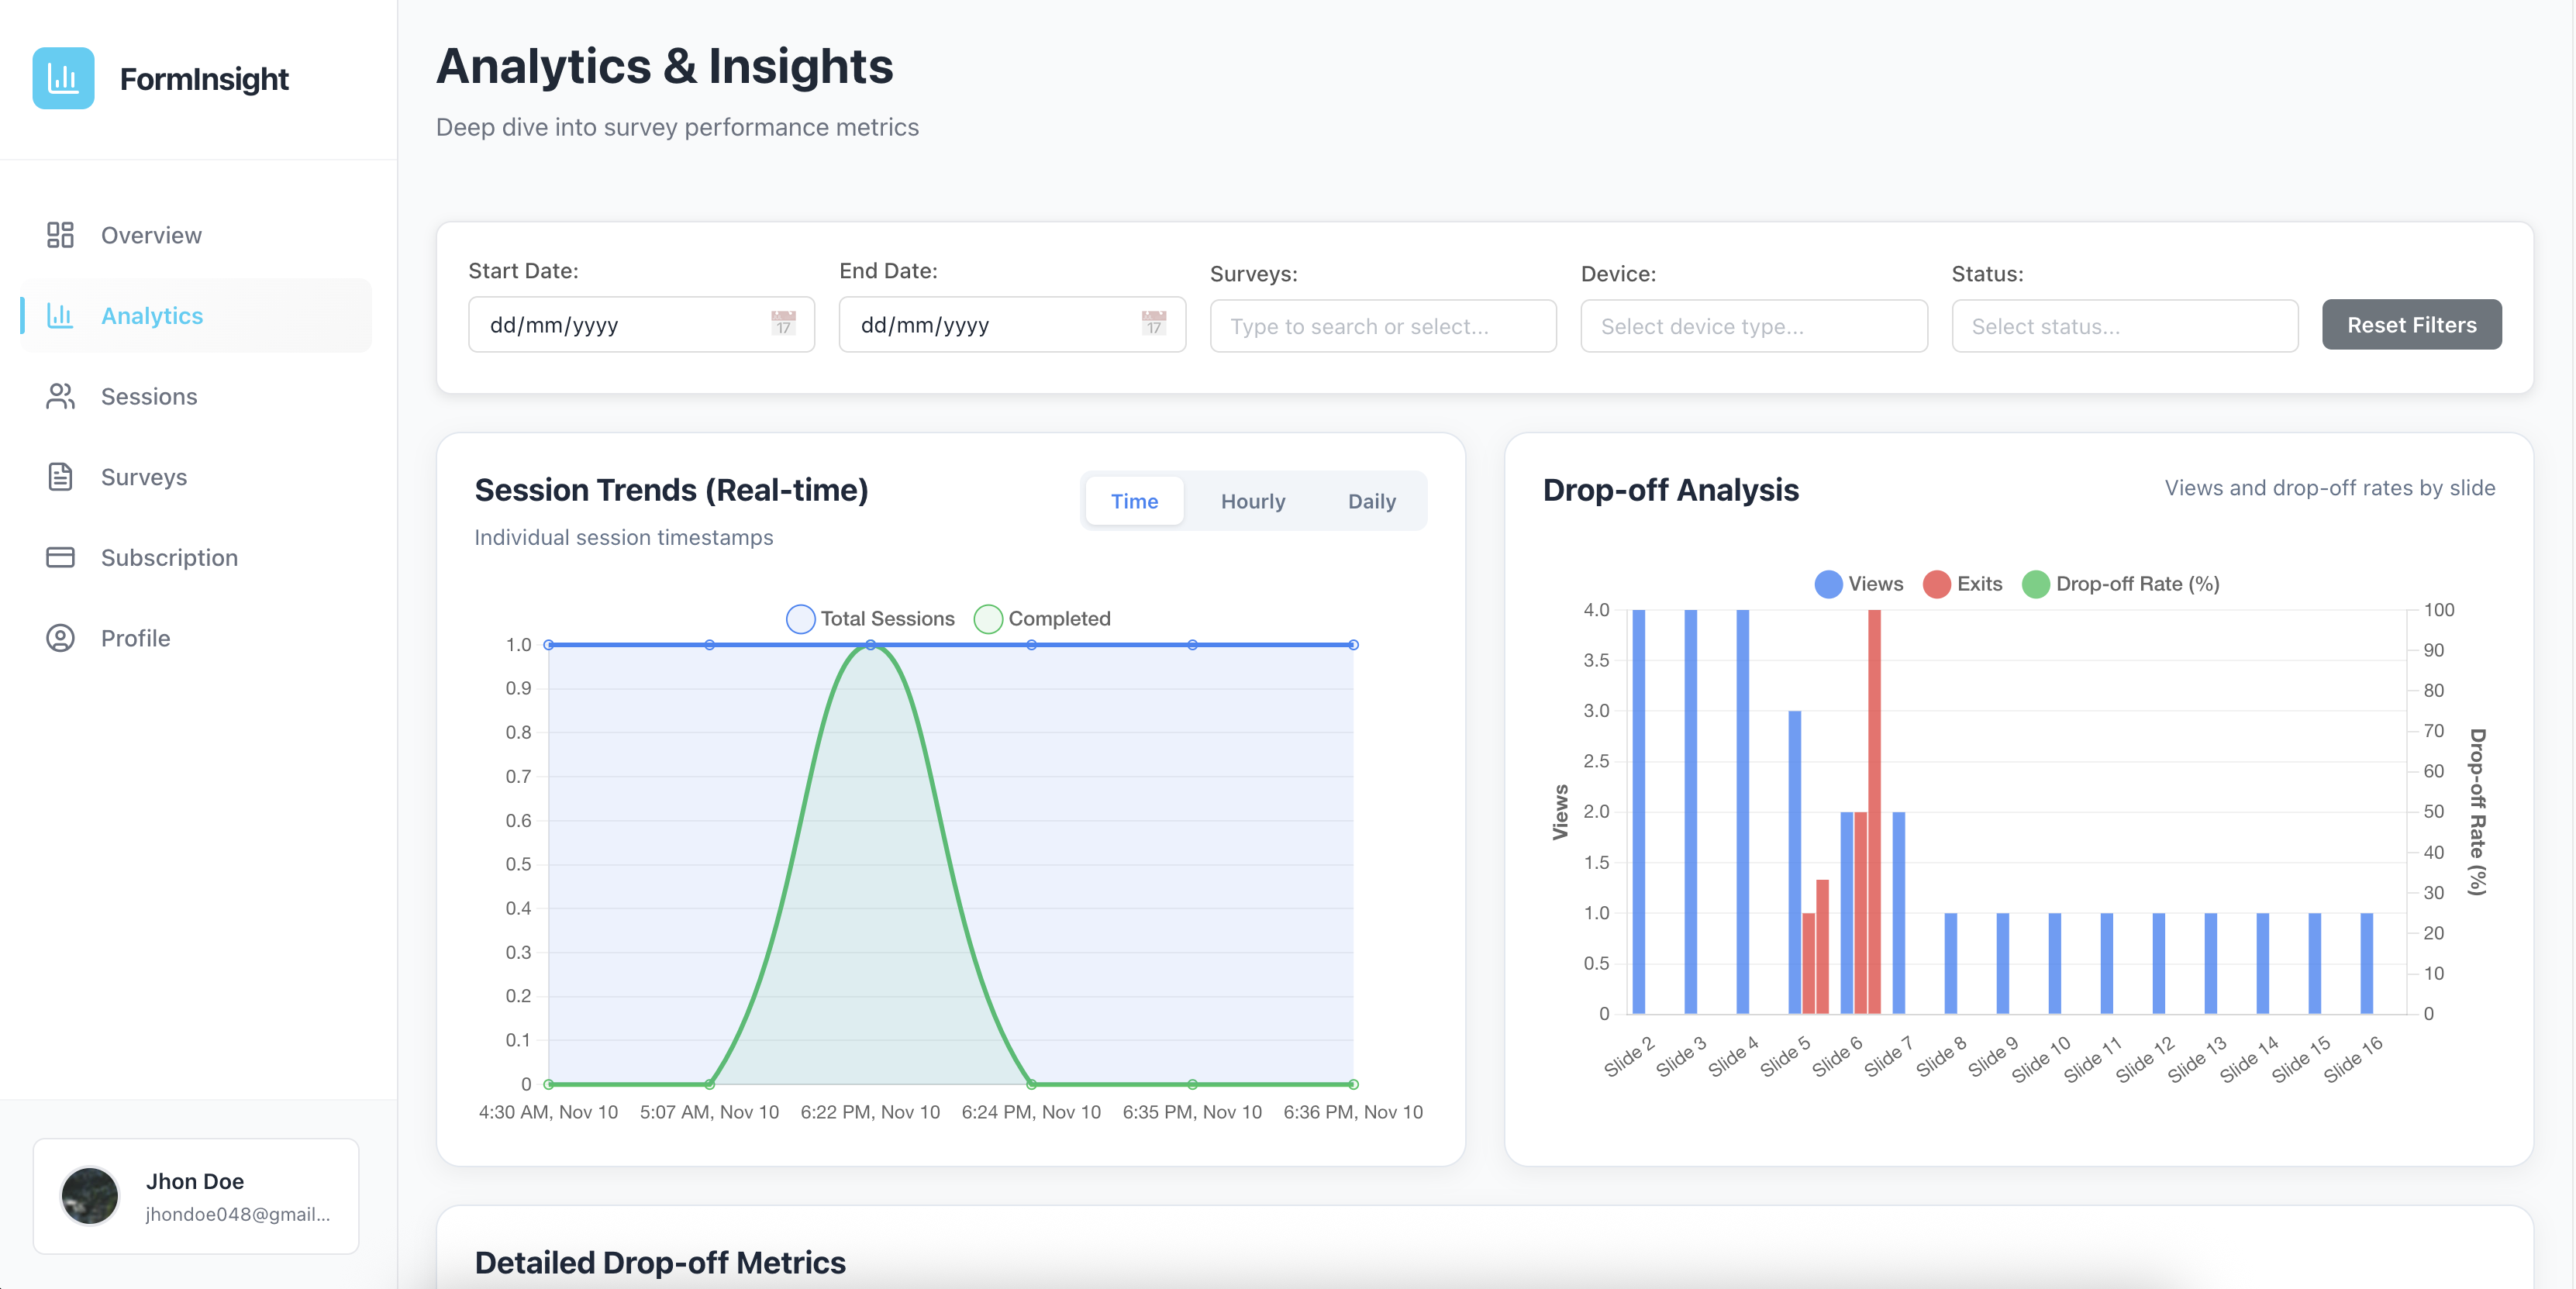Select the Overview dashboard icon
Image resolution: width=2576 pixels, height=1289 pixels.
point(60,235)
